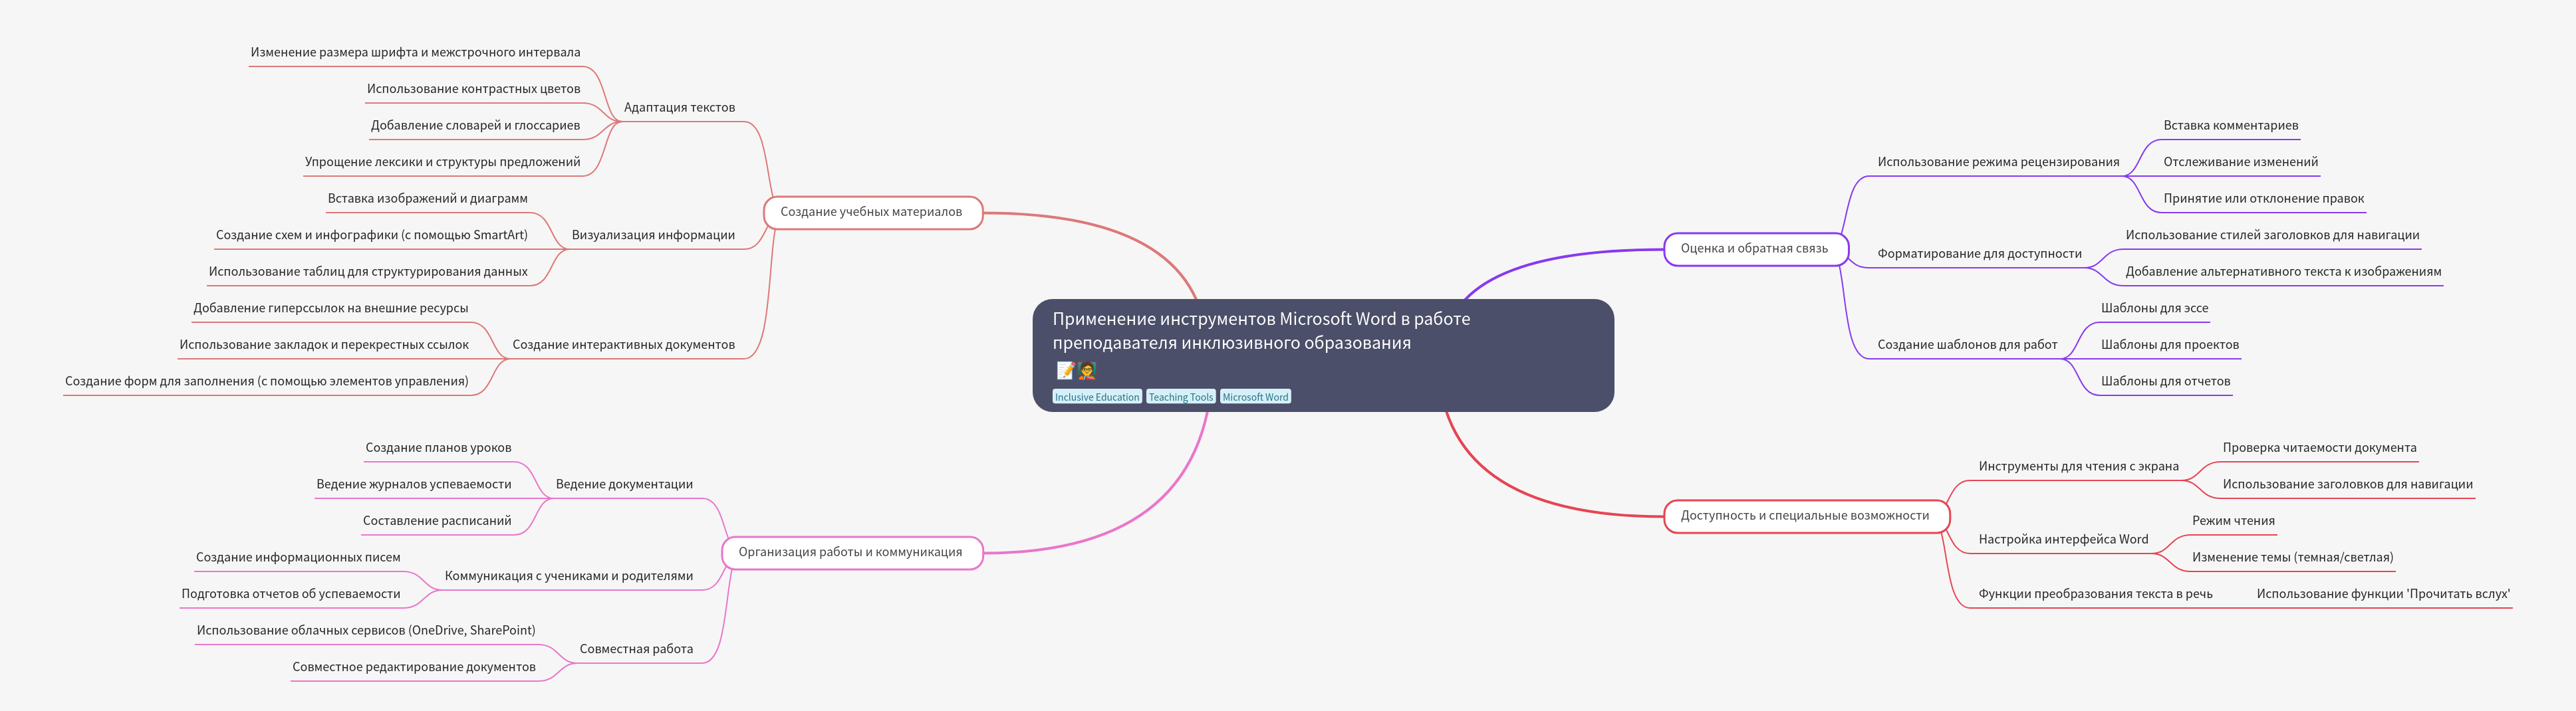Select the Режим чтения leaf node
The width and height of the screenshot is (2576, 711).
pyautogui.click(x=2232, y=521)
